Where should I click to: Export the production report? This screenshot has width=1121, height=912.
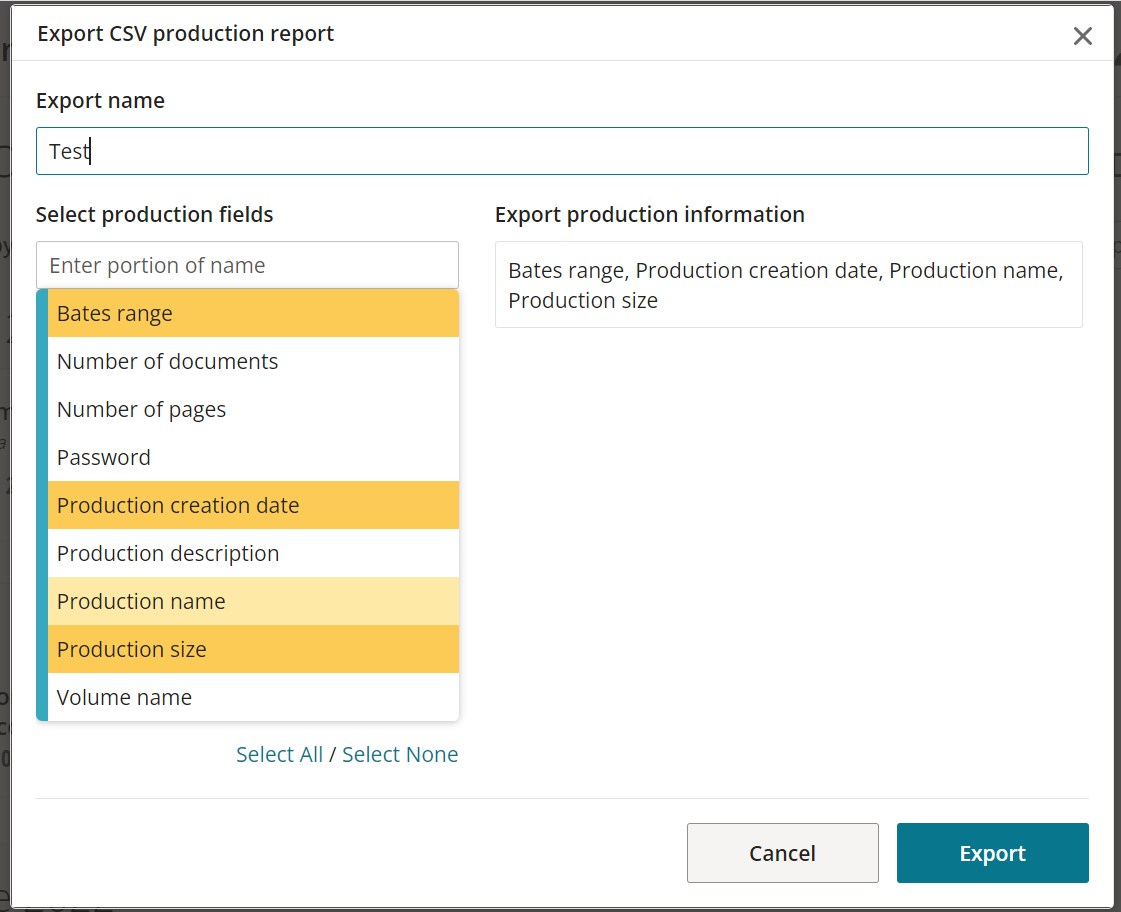[x=992, y=853]
